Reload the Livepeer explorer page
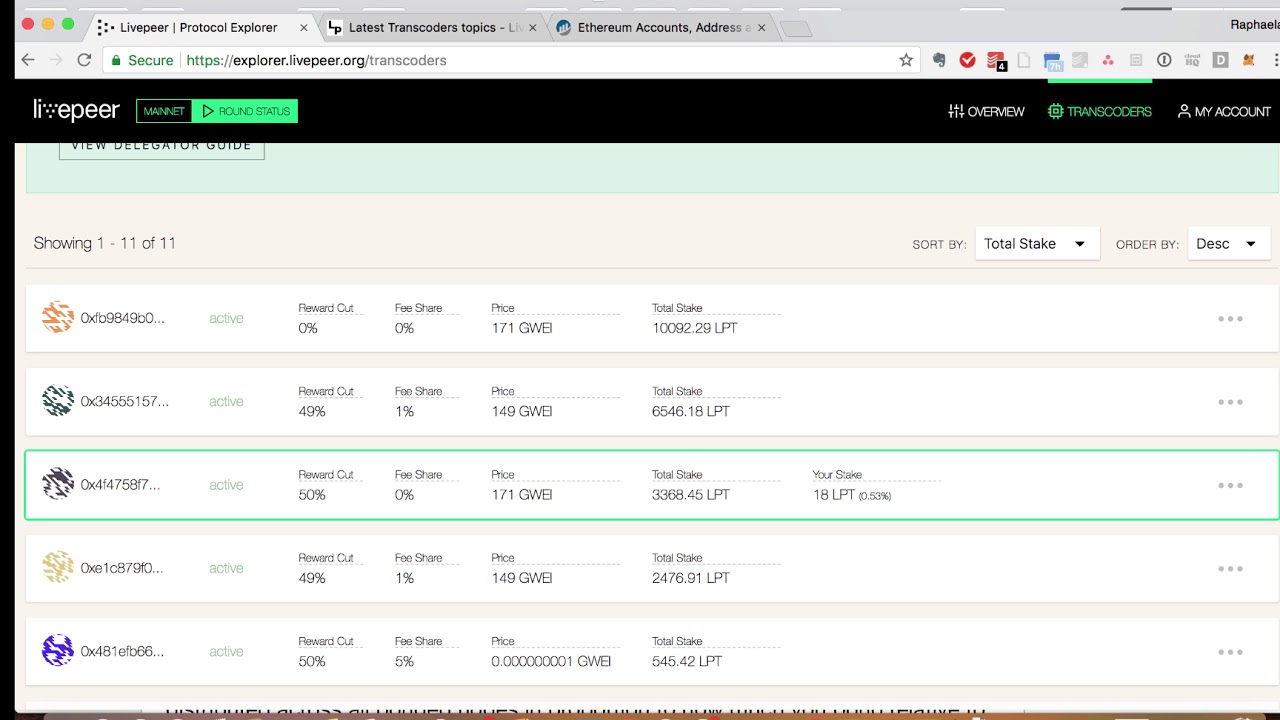 coord(84,60)
